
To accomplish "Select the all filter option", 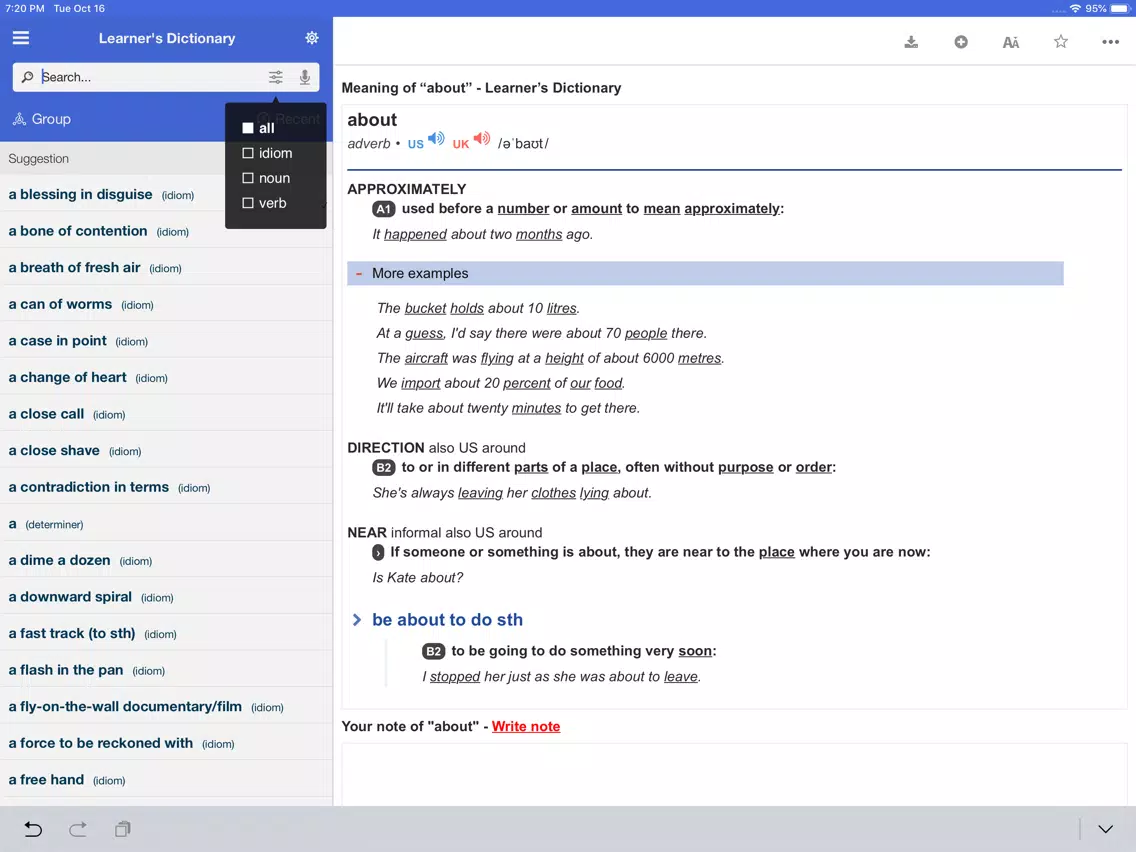I will click(x=259, y=128).
